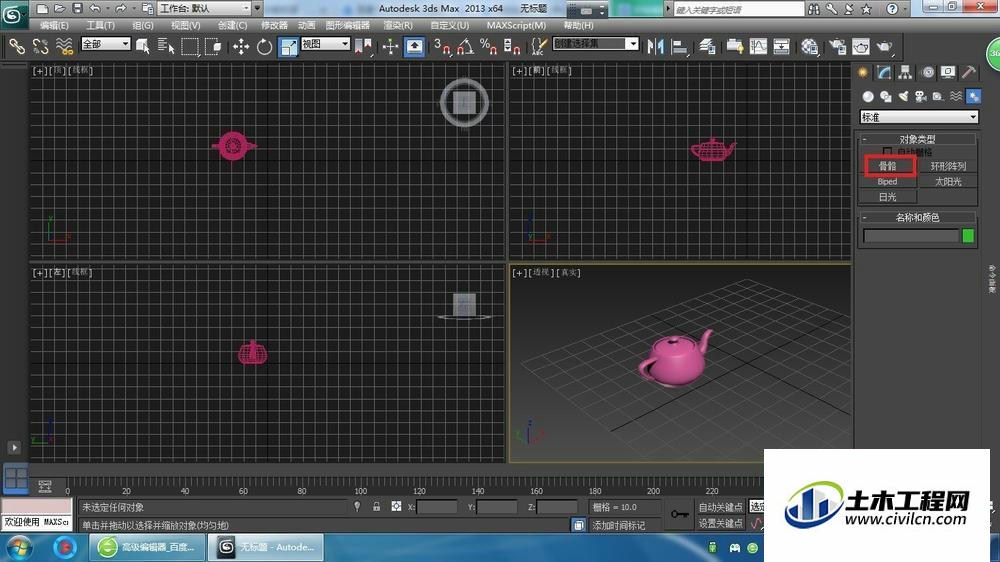Click the 设置关键点 set key button
The image size is (1000, 562).
point(720,523)
